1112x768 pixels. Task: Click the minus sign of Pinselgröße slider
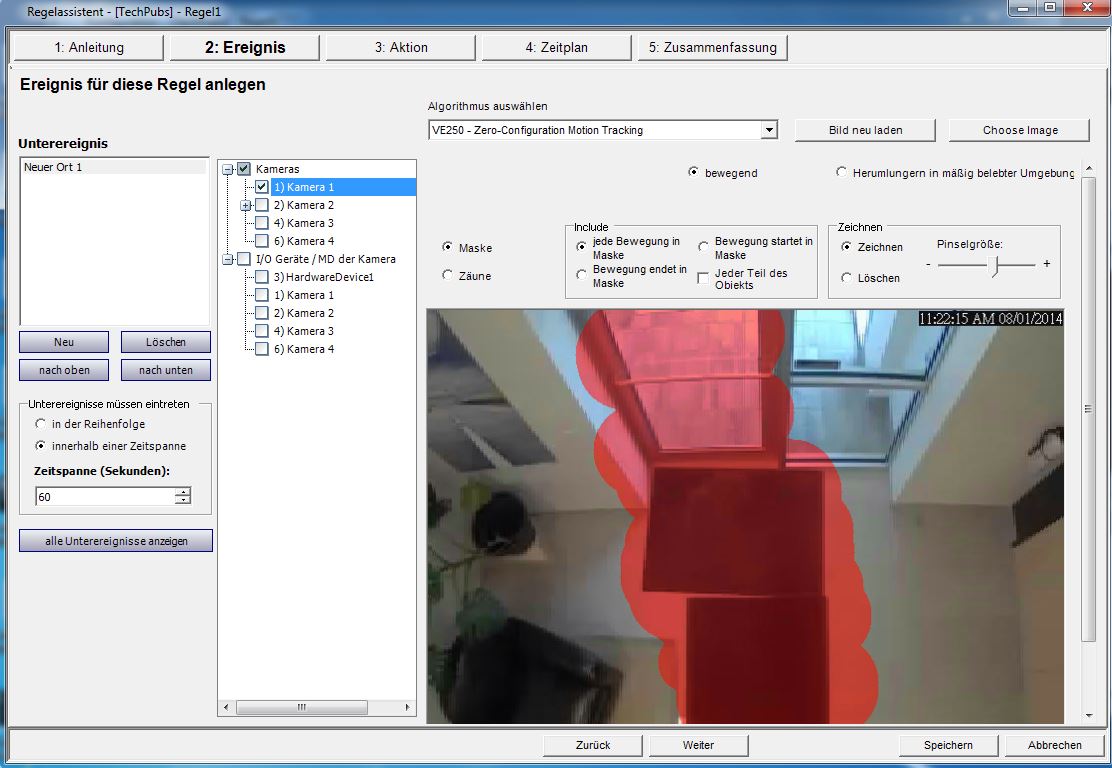point(928,264)
